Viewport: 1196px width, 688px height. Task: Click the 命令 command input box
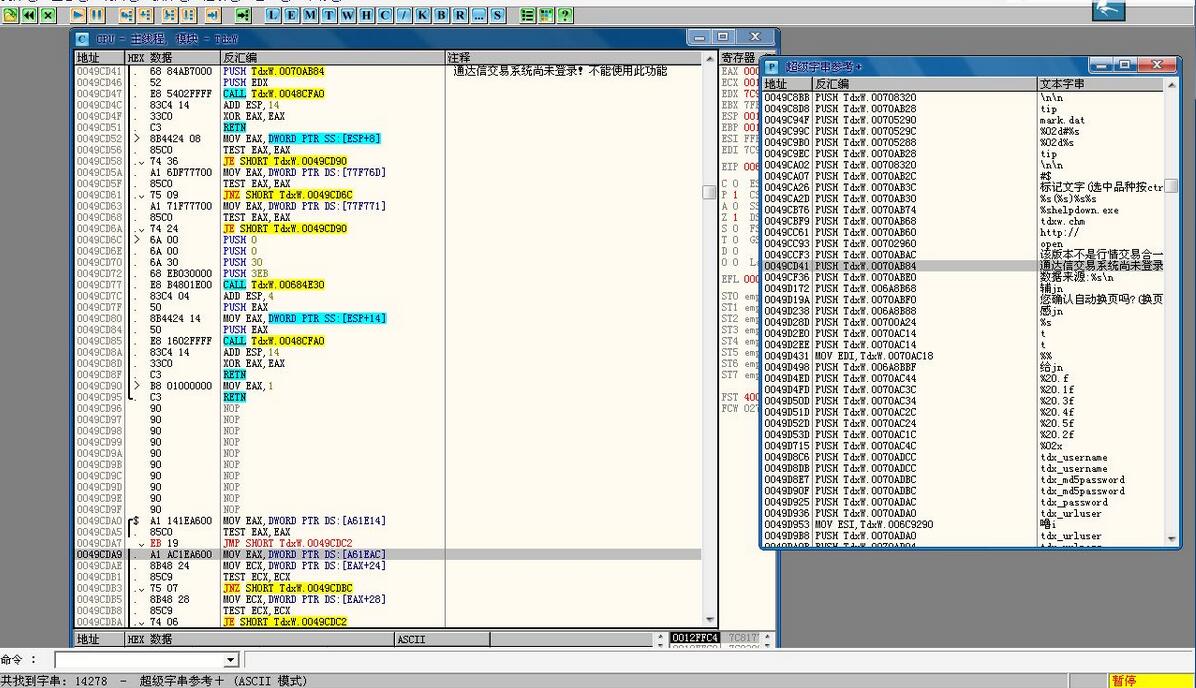(140, 660)
